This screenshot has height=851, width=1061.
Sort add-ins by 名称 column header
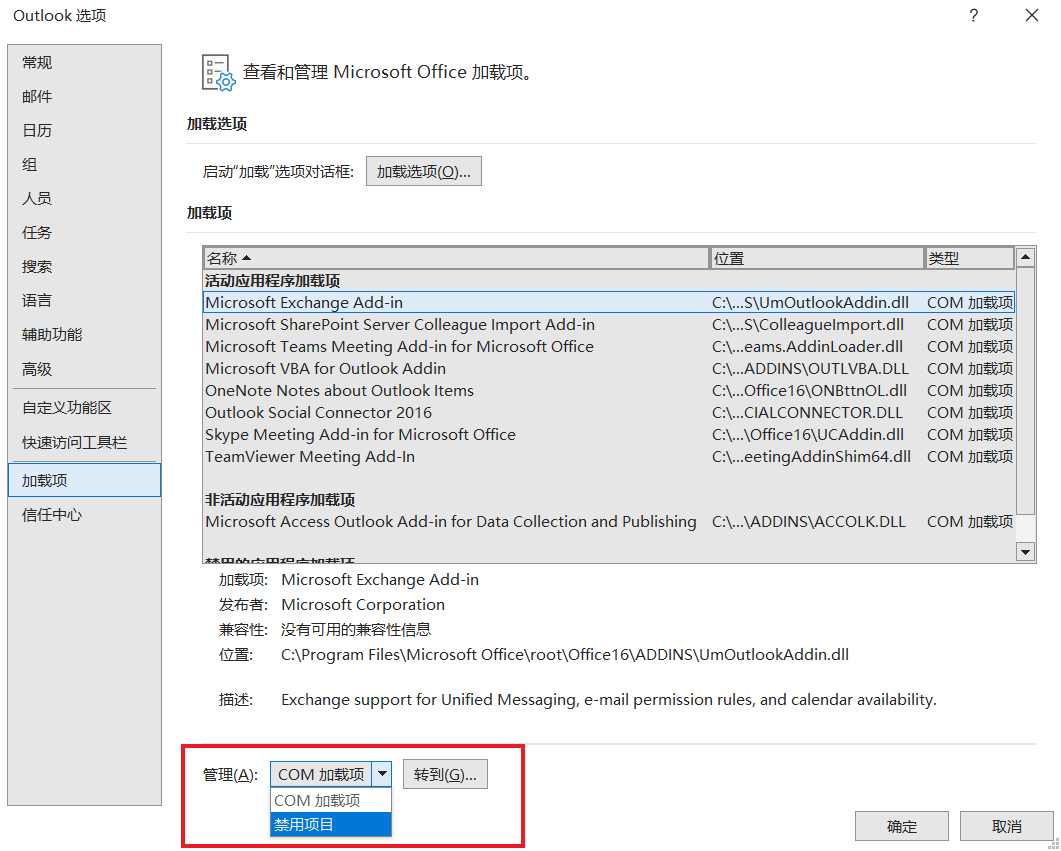(455, 258)
